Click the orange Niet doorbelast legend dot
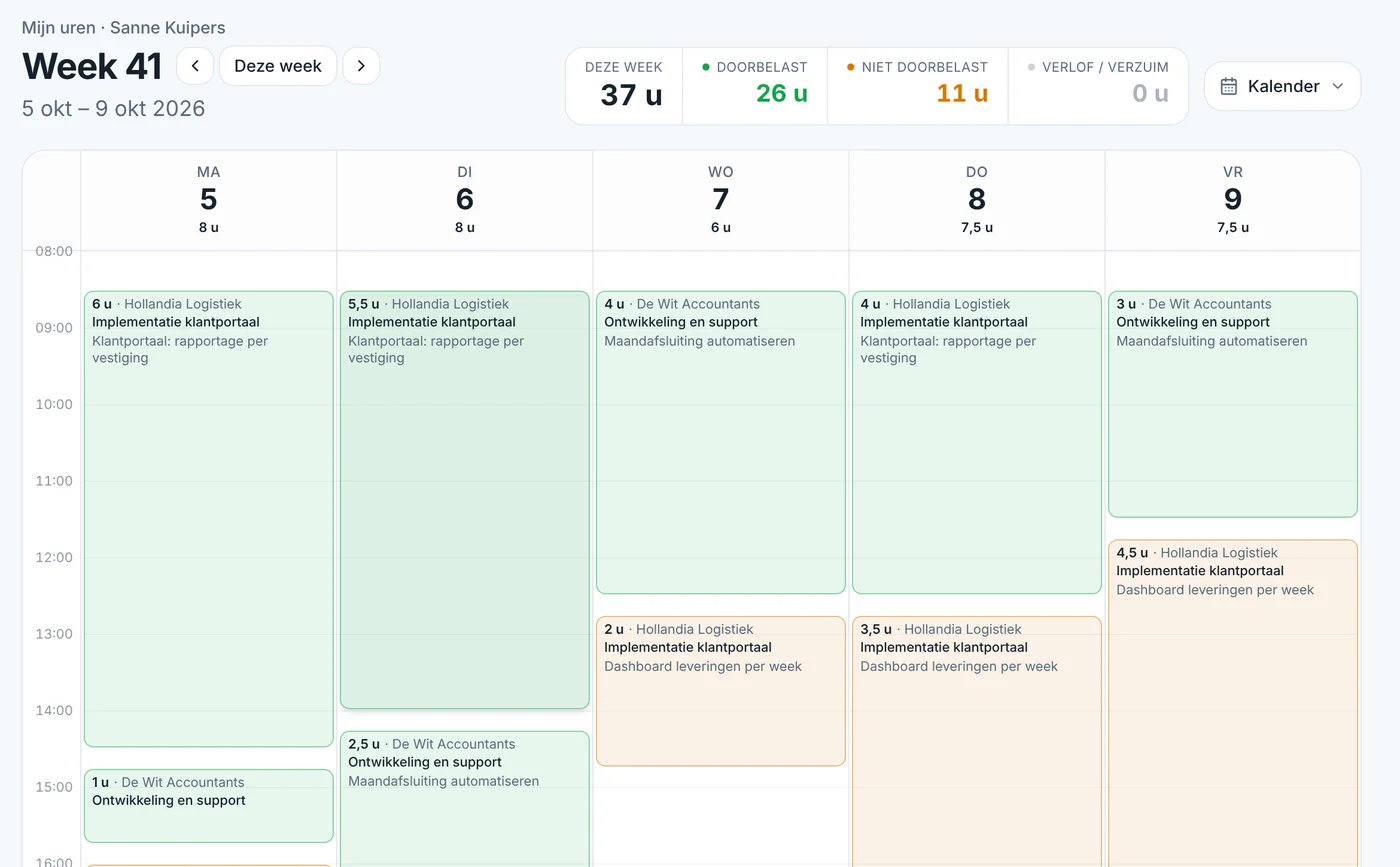 coord(851,67)
